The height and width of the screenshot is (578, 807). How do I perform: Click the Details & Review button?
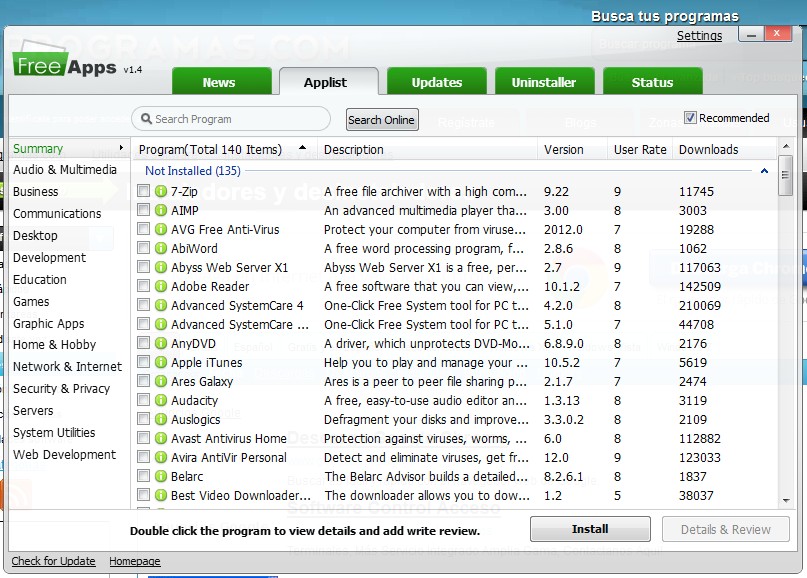click(x=726, y=529)
